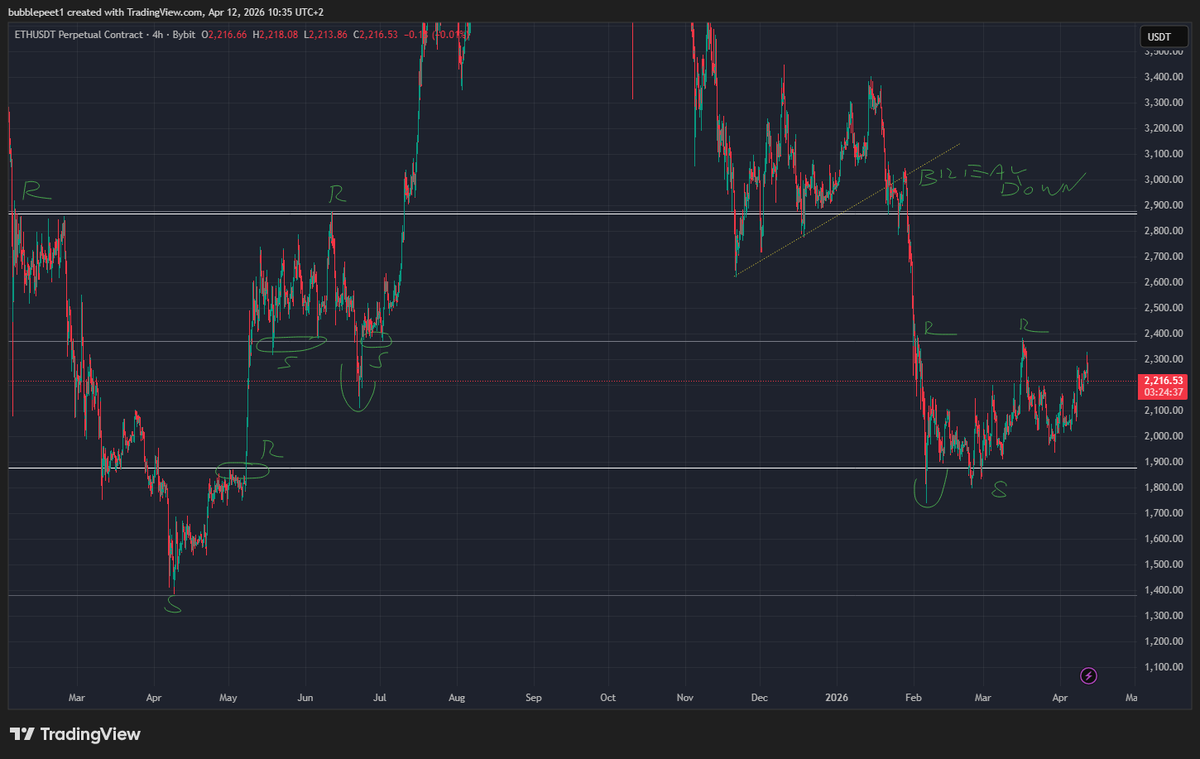This screenshot has height=759, width=1200.
Task: Click the countdown timer 03:24:37 label
Action: coord(1162,393)
